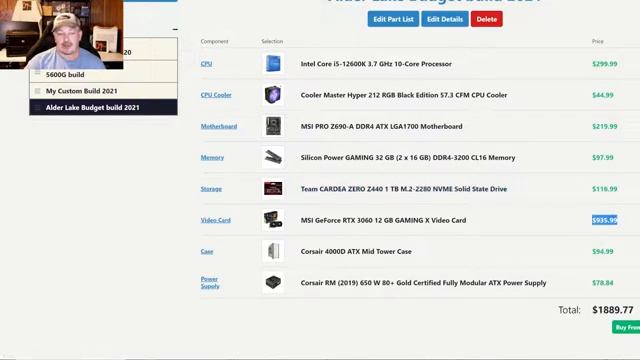Open the CPU component link
Viewport: 640px width, 360px height.
click(206, 64)
